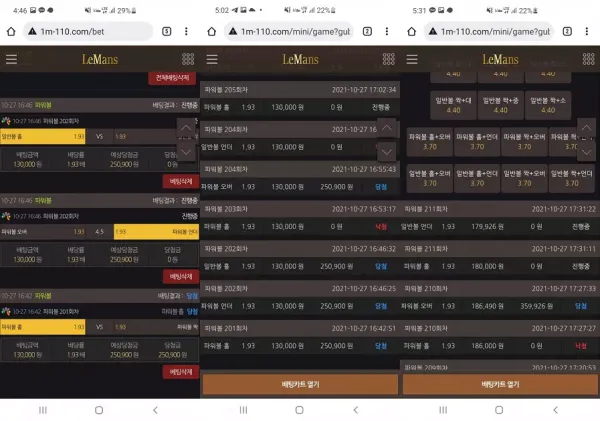Select the 일반볼 짝+언더 3.70 odds button

click(572, 178)
